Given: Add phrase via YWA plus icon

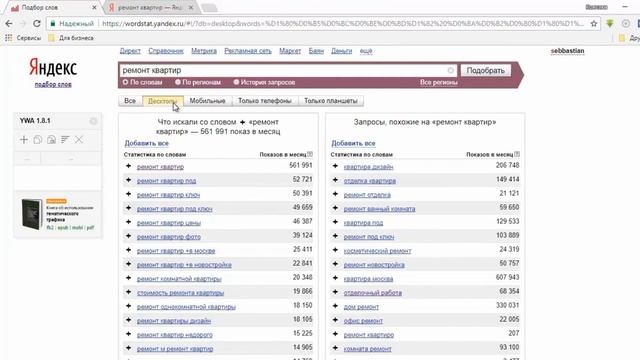Looking at the screenshot, I should (24, 140).
